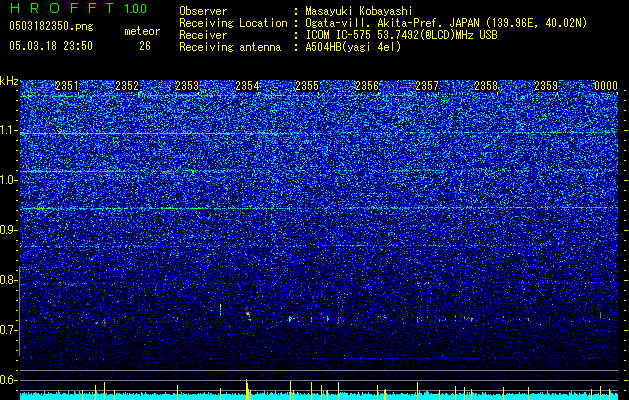Click the 0.8 kHz axis label

(9, 280)
